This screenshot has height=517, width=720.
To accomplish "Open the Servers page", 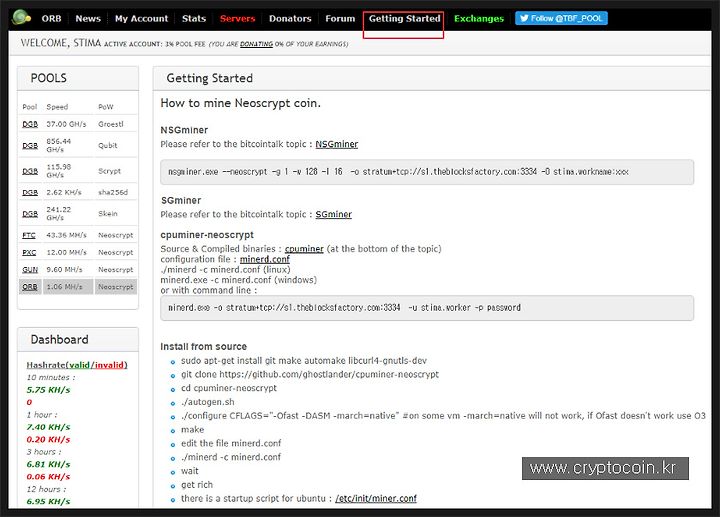I will 237,18.
